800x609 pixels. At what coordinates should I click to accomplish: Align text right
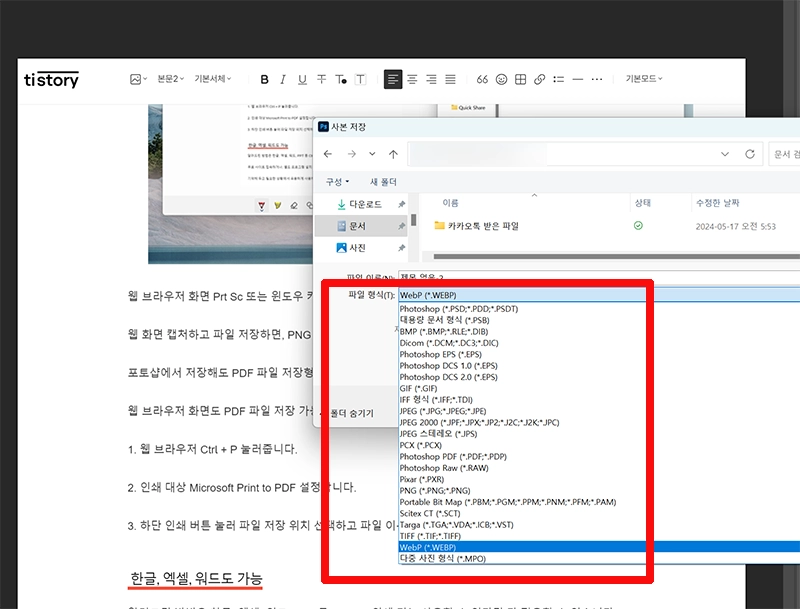431,79
